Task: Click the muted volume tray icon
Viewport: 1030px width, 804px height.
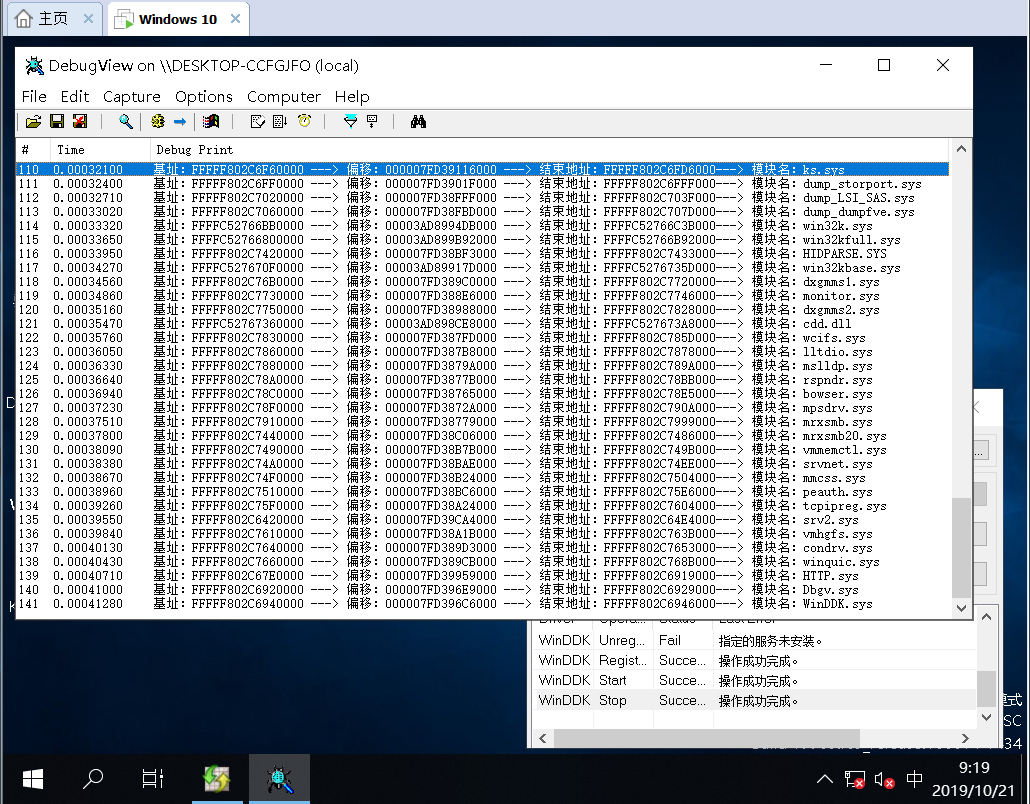Action: 884,780
